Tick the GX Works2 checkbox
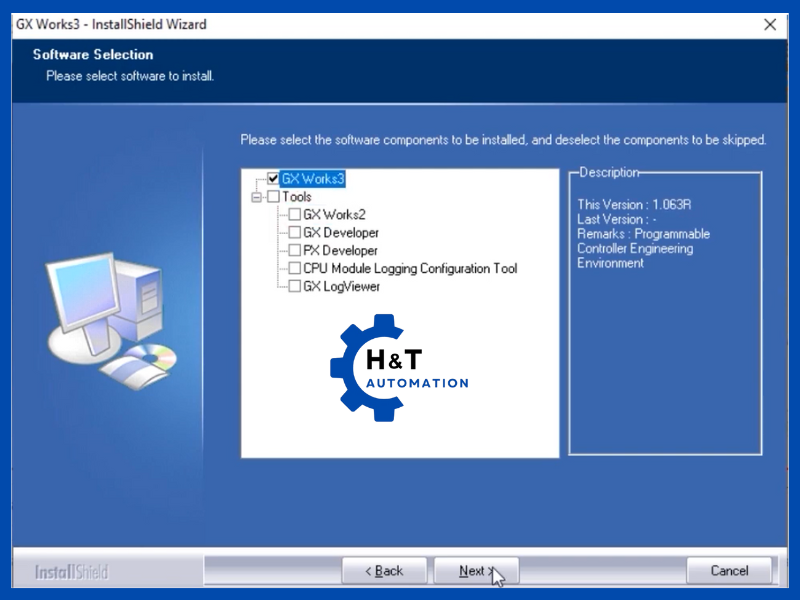 pos(294,215)
